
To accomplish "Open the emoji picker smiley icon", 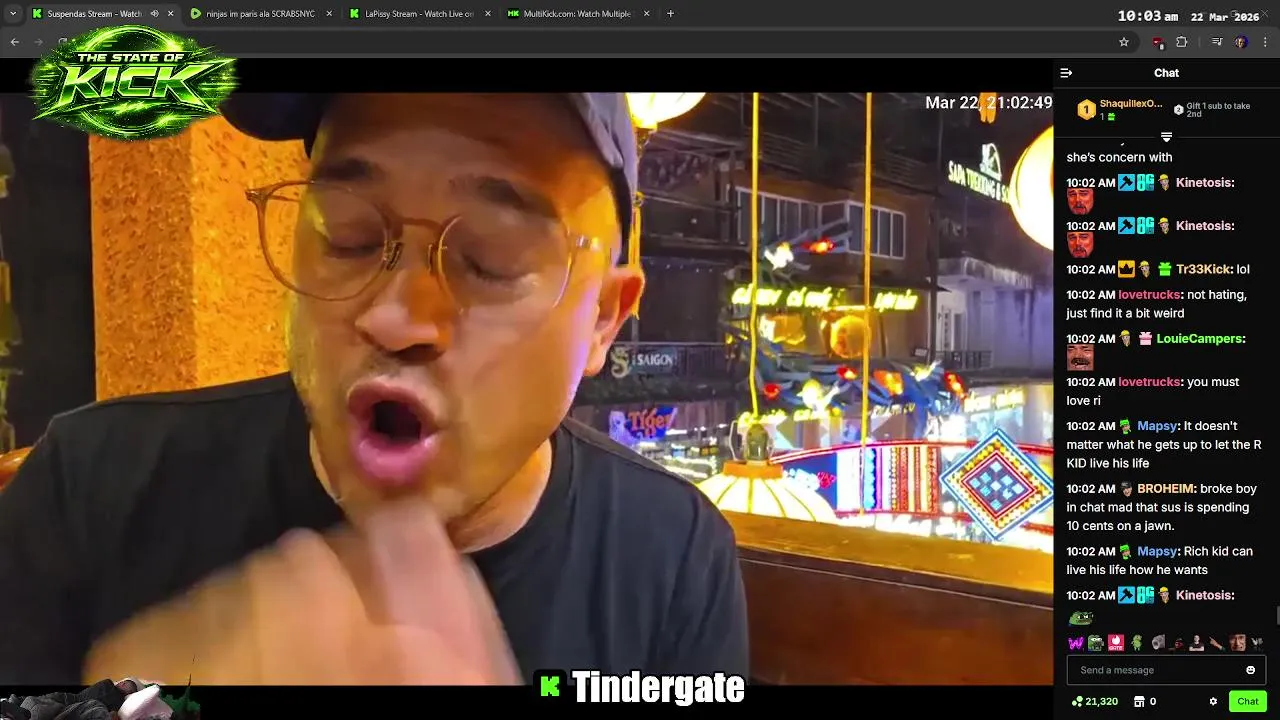I will click(1250, 670).
